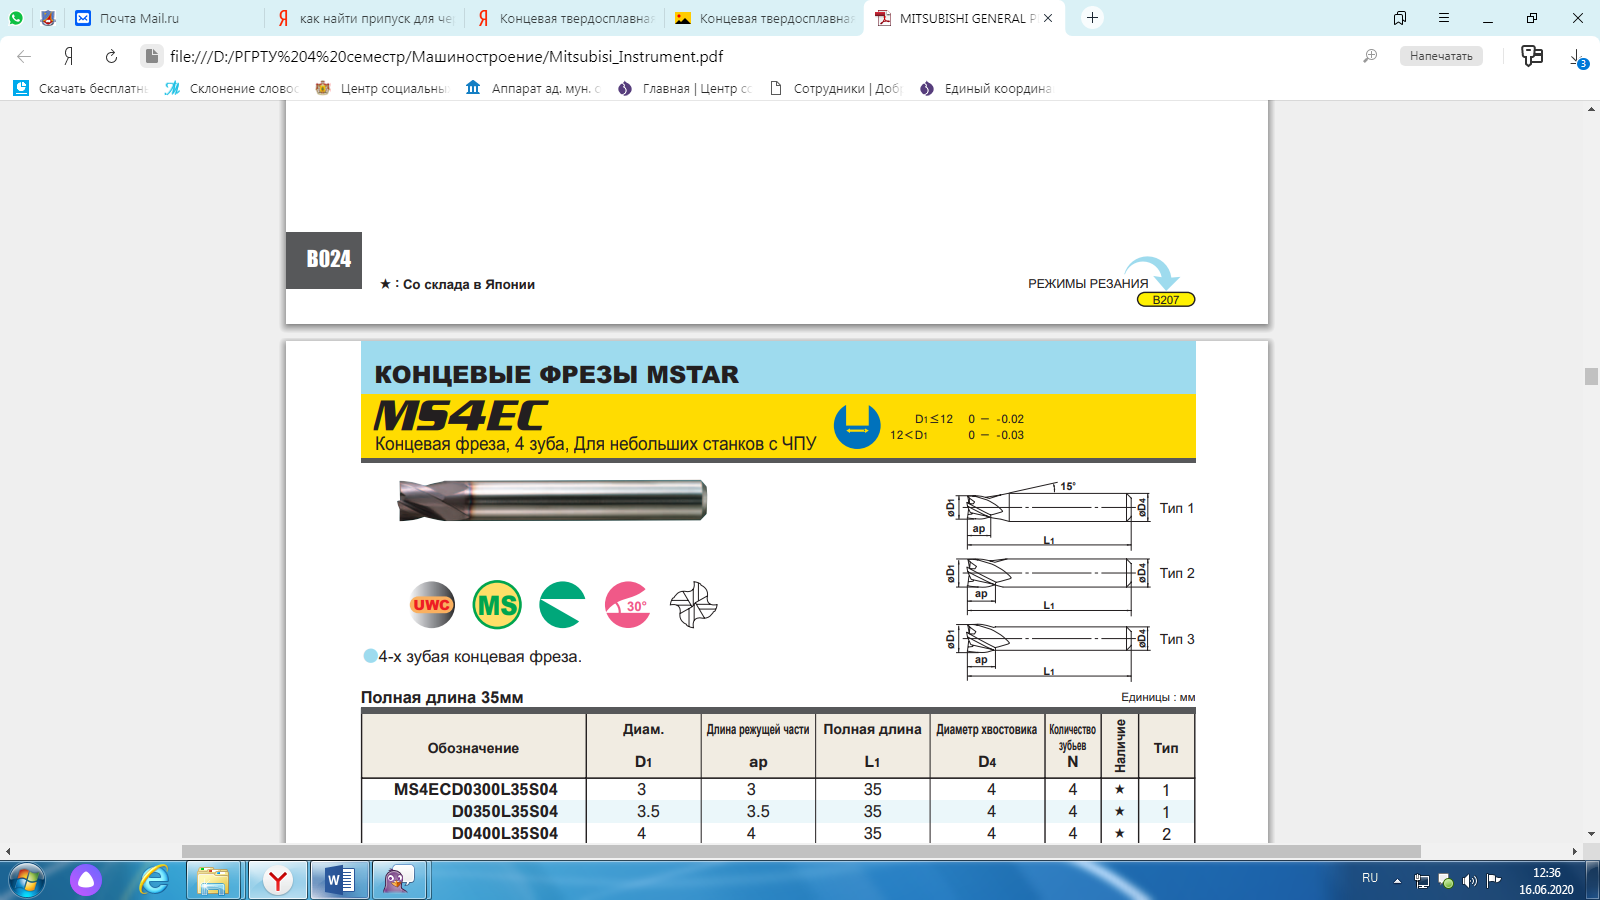Screen dimensions: 1600x900
Task: Reload the current PDF page
Action: 111,56
